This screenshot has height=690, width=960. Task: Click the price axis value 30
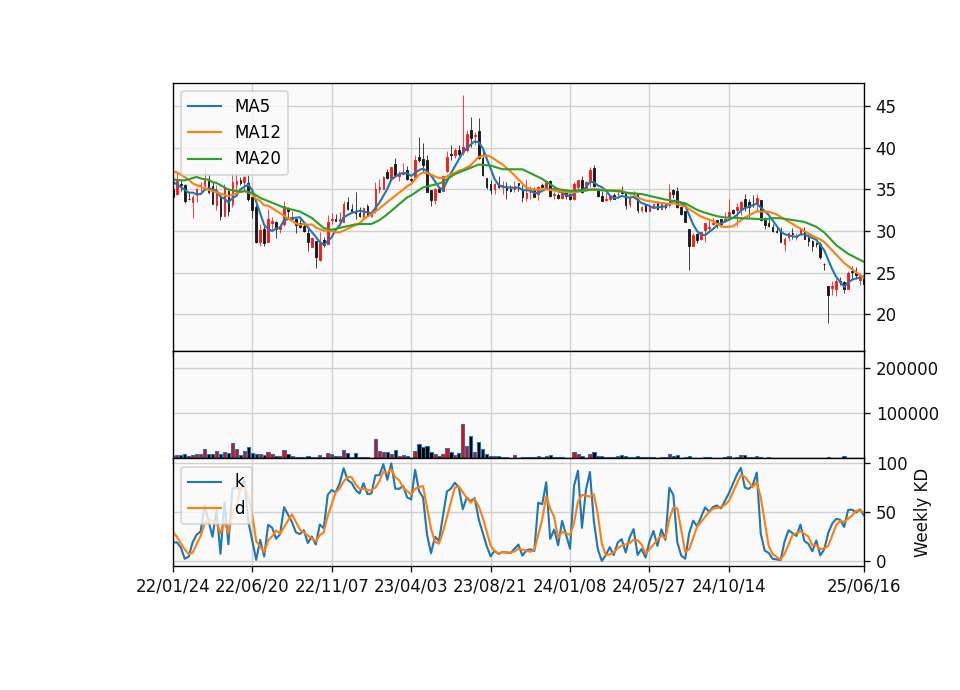pos(885,232)
